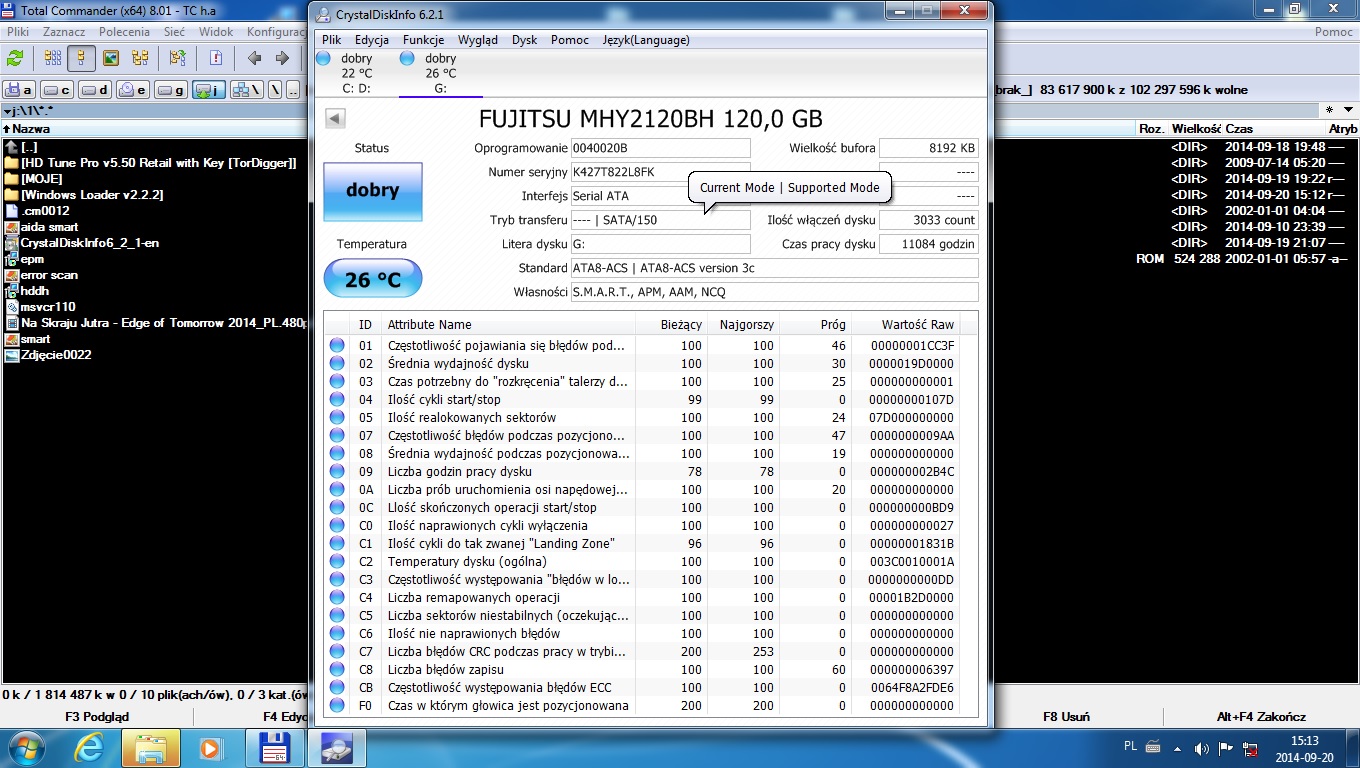Screen dimensions: 1360x768
Task: Click the "Liczba godzin pracy dysku" attribute row
Action: [640, 472]
